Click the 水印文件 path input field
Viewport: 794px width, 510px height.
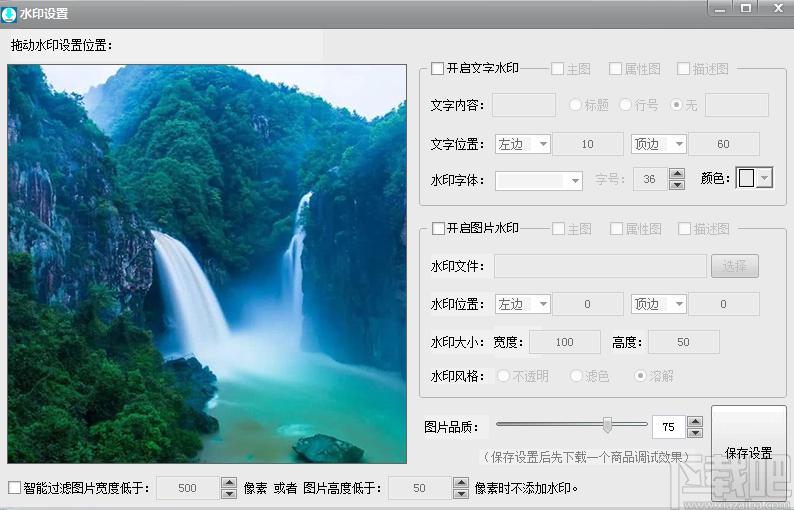click(600, 266)
